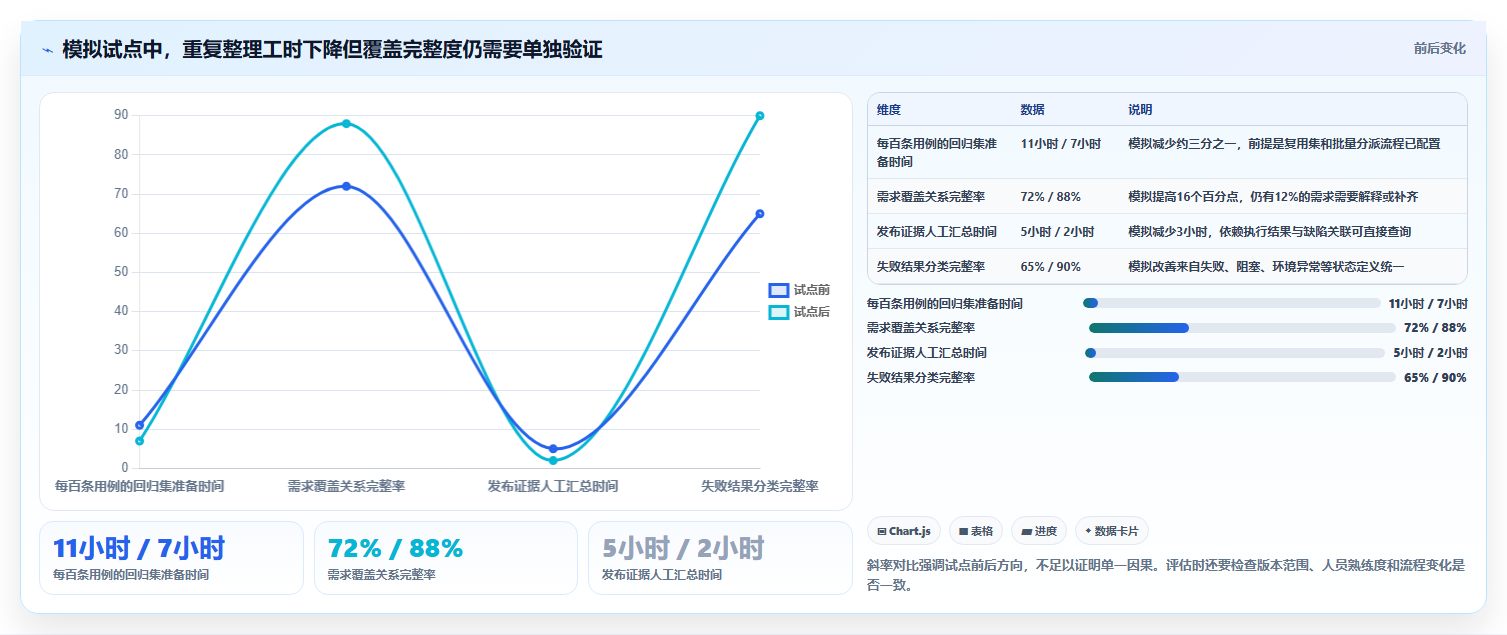Click the 试点前 point at 11 on 每百条用例的回归集准备时间
Screen dimensions: 1507x635
point(140,425)
